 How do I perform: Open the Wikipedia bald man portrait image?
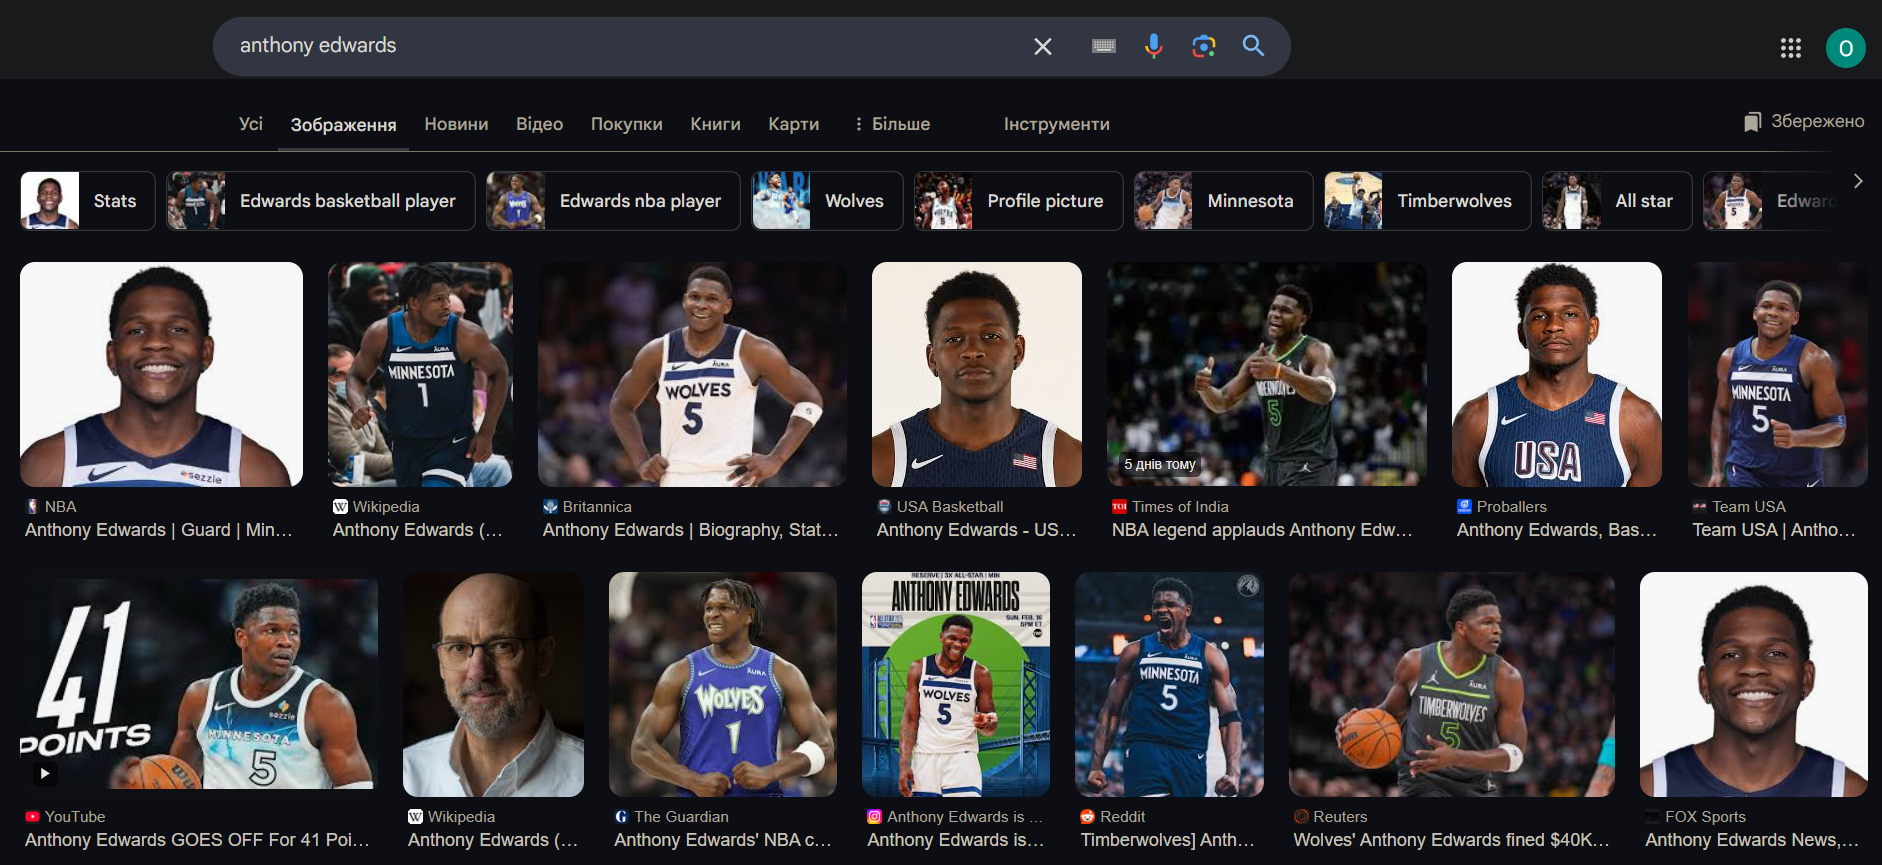[493, 684]
